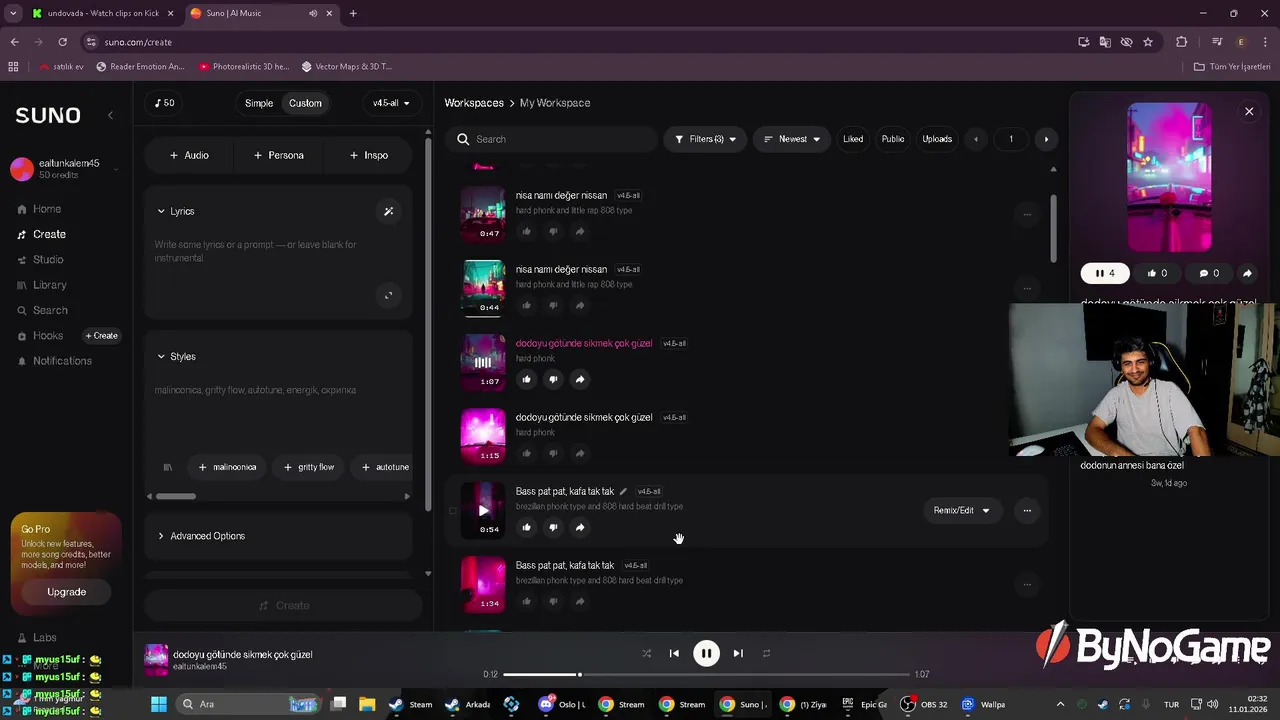This screenshot has height=720, width=1280.
Task: Pause the player at bottom bar
Action: [706, 653]
